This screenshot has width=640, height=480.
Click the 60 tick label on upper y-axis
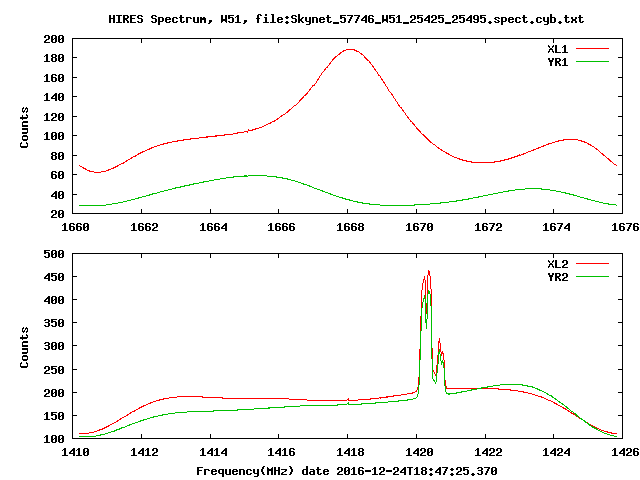[58, 175]
